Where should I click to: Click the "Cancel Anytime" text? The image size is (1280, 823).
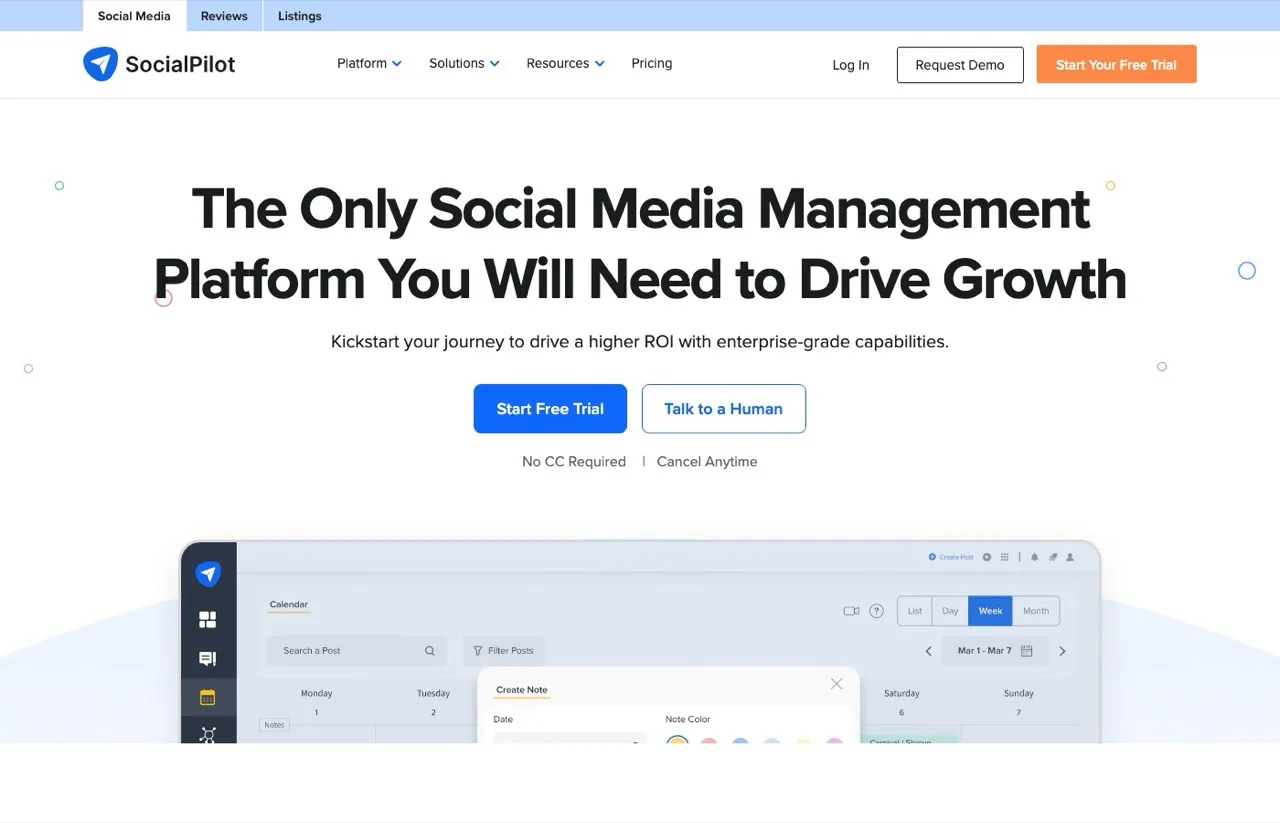pyautogui.click(x=707, y=461)
